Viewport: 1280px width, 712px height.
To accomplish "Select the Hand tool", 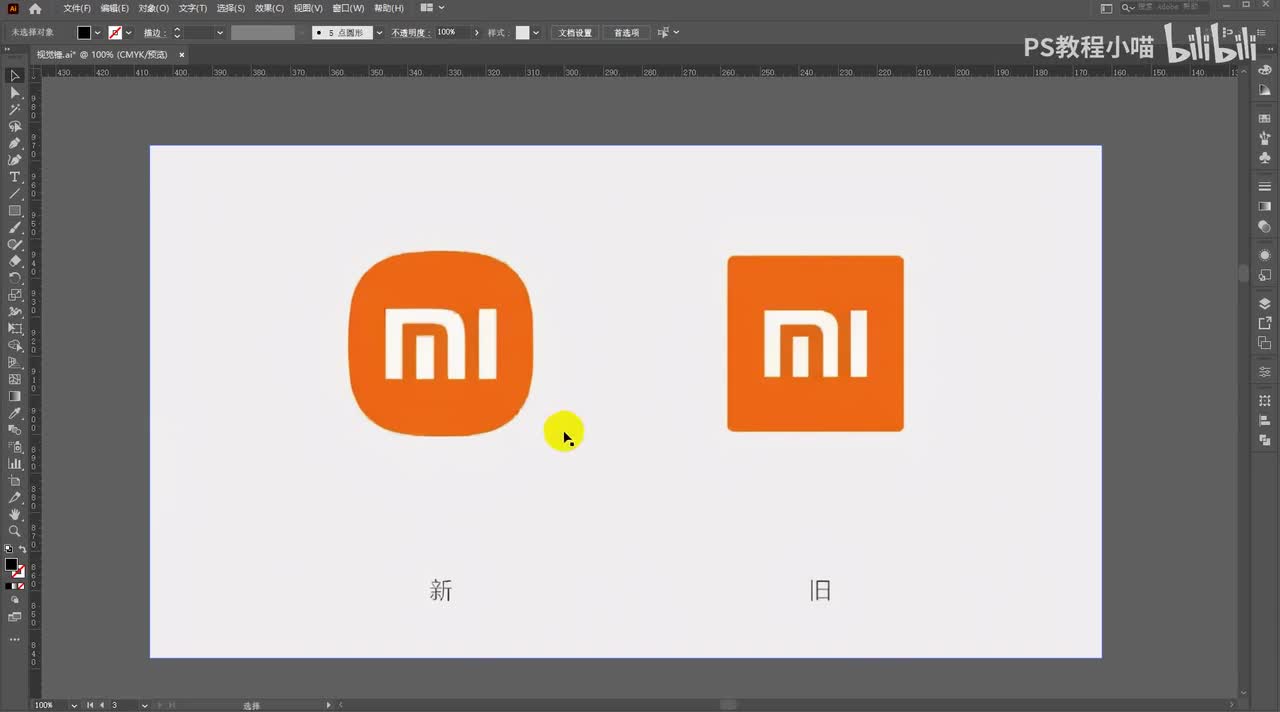I will (x=15, y=514).
